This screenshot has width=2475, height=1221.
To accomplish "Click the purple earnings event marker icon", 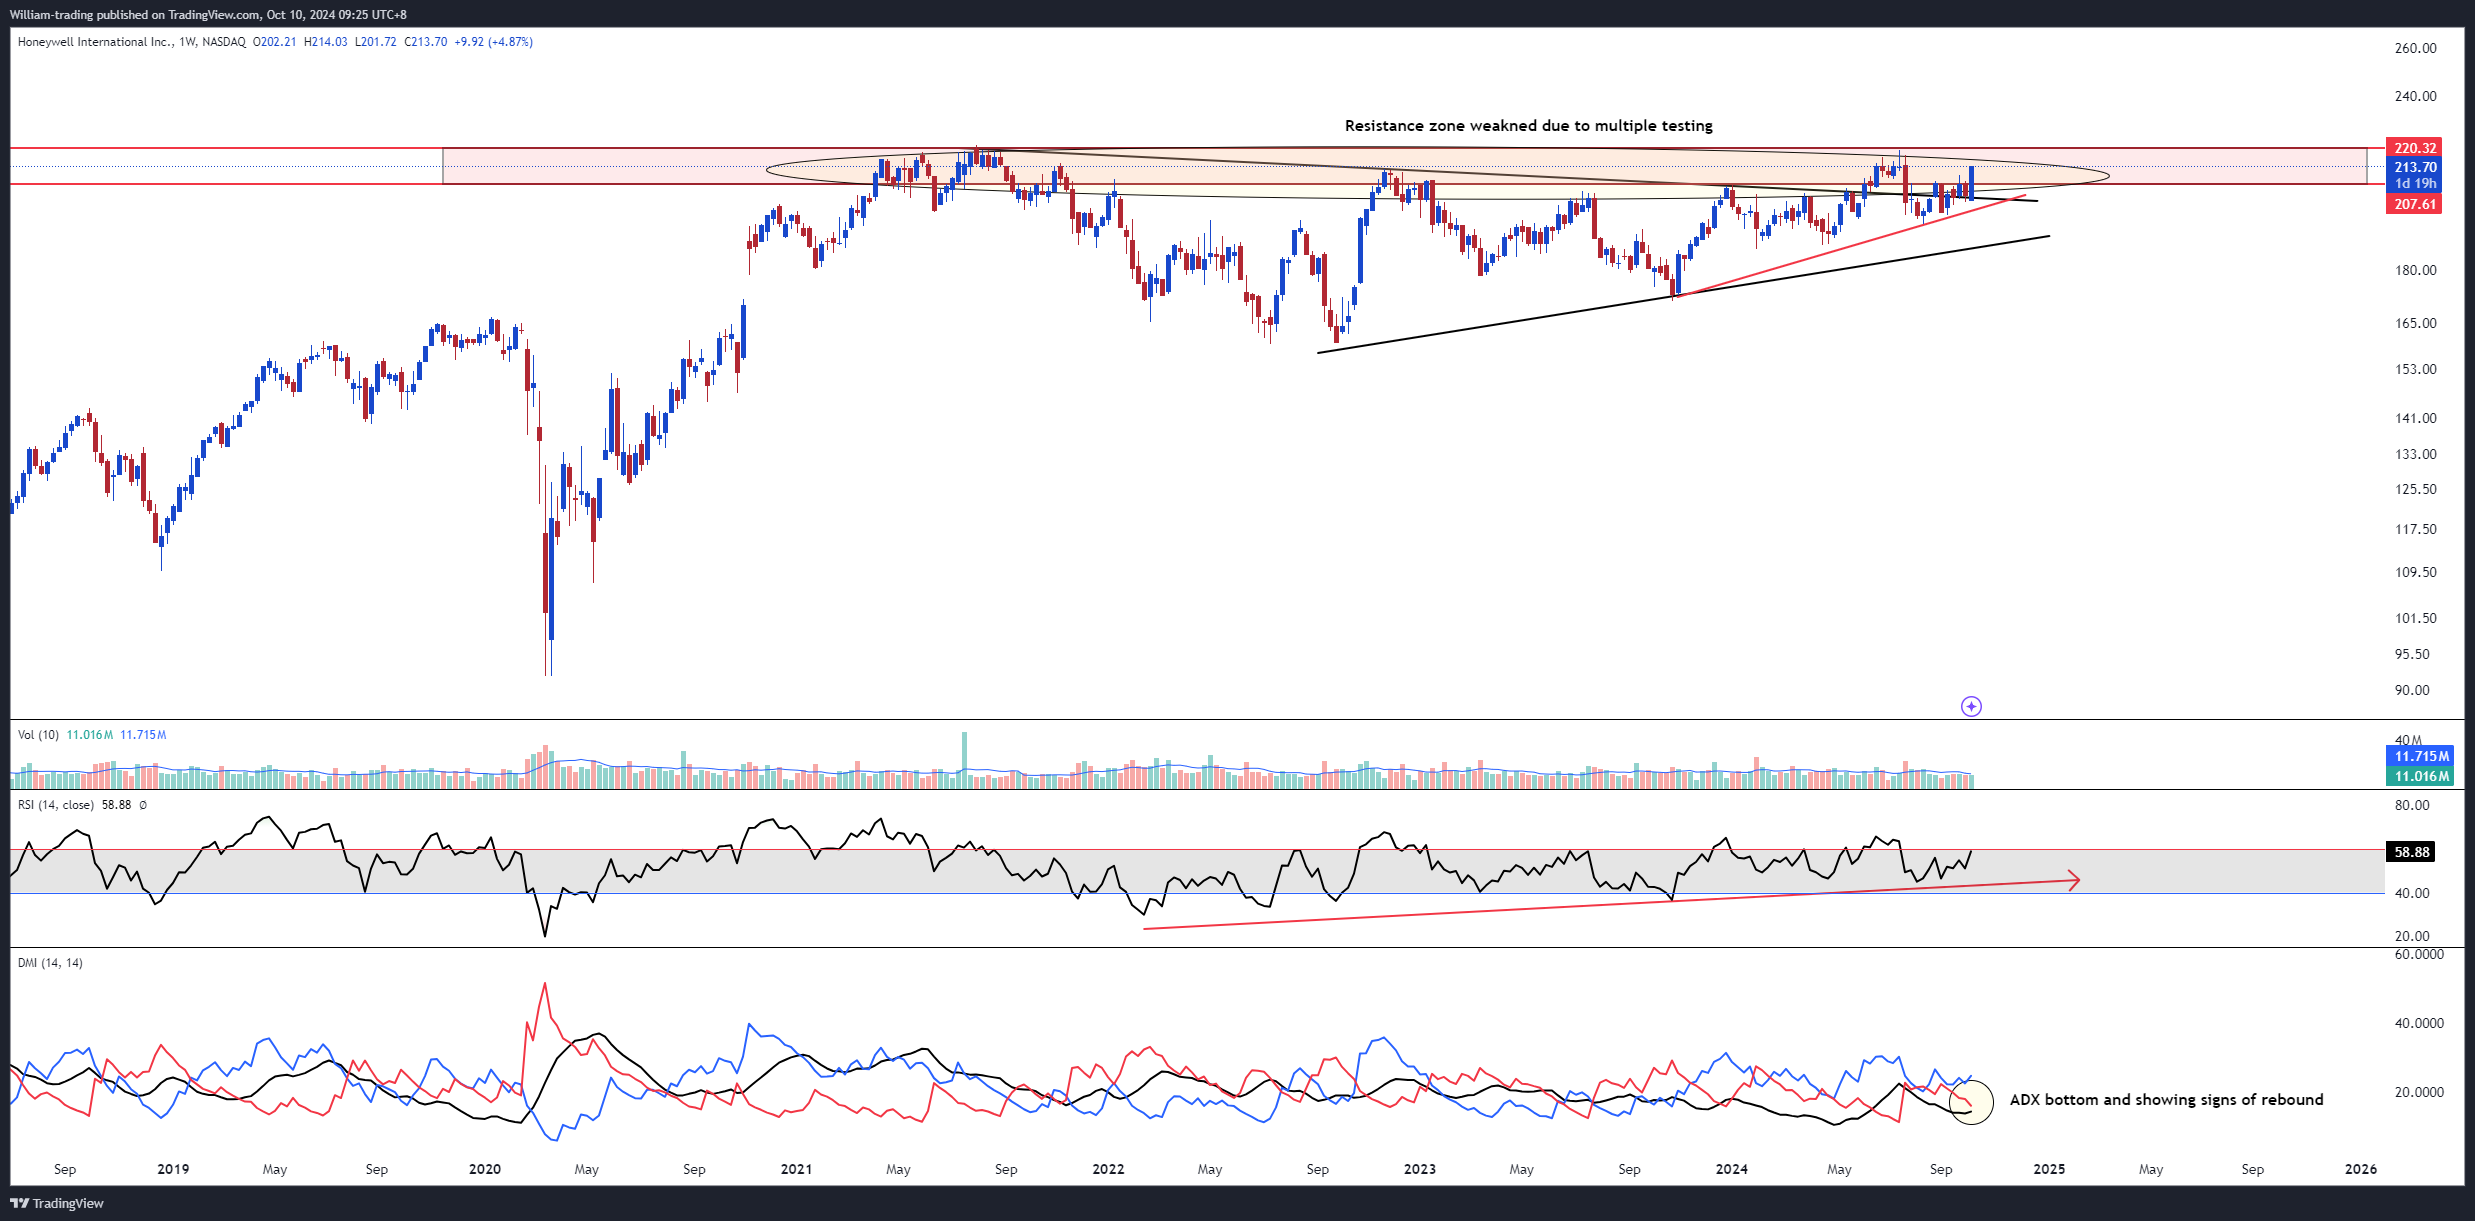I will pyautogui.click(x=1971, y=707).
